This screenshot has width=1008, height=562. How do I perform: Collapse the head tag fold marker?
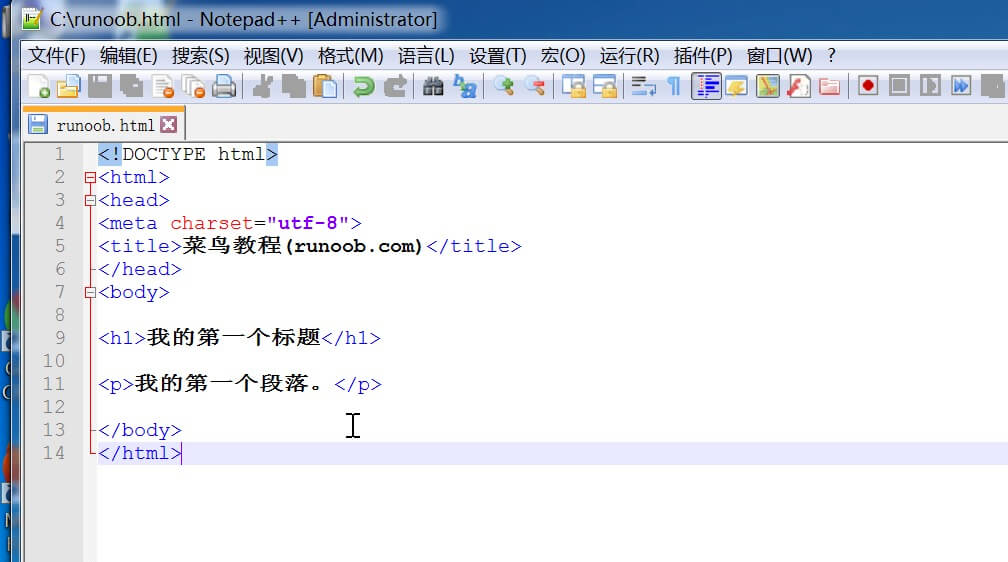click(91, 201)
